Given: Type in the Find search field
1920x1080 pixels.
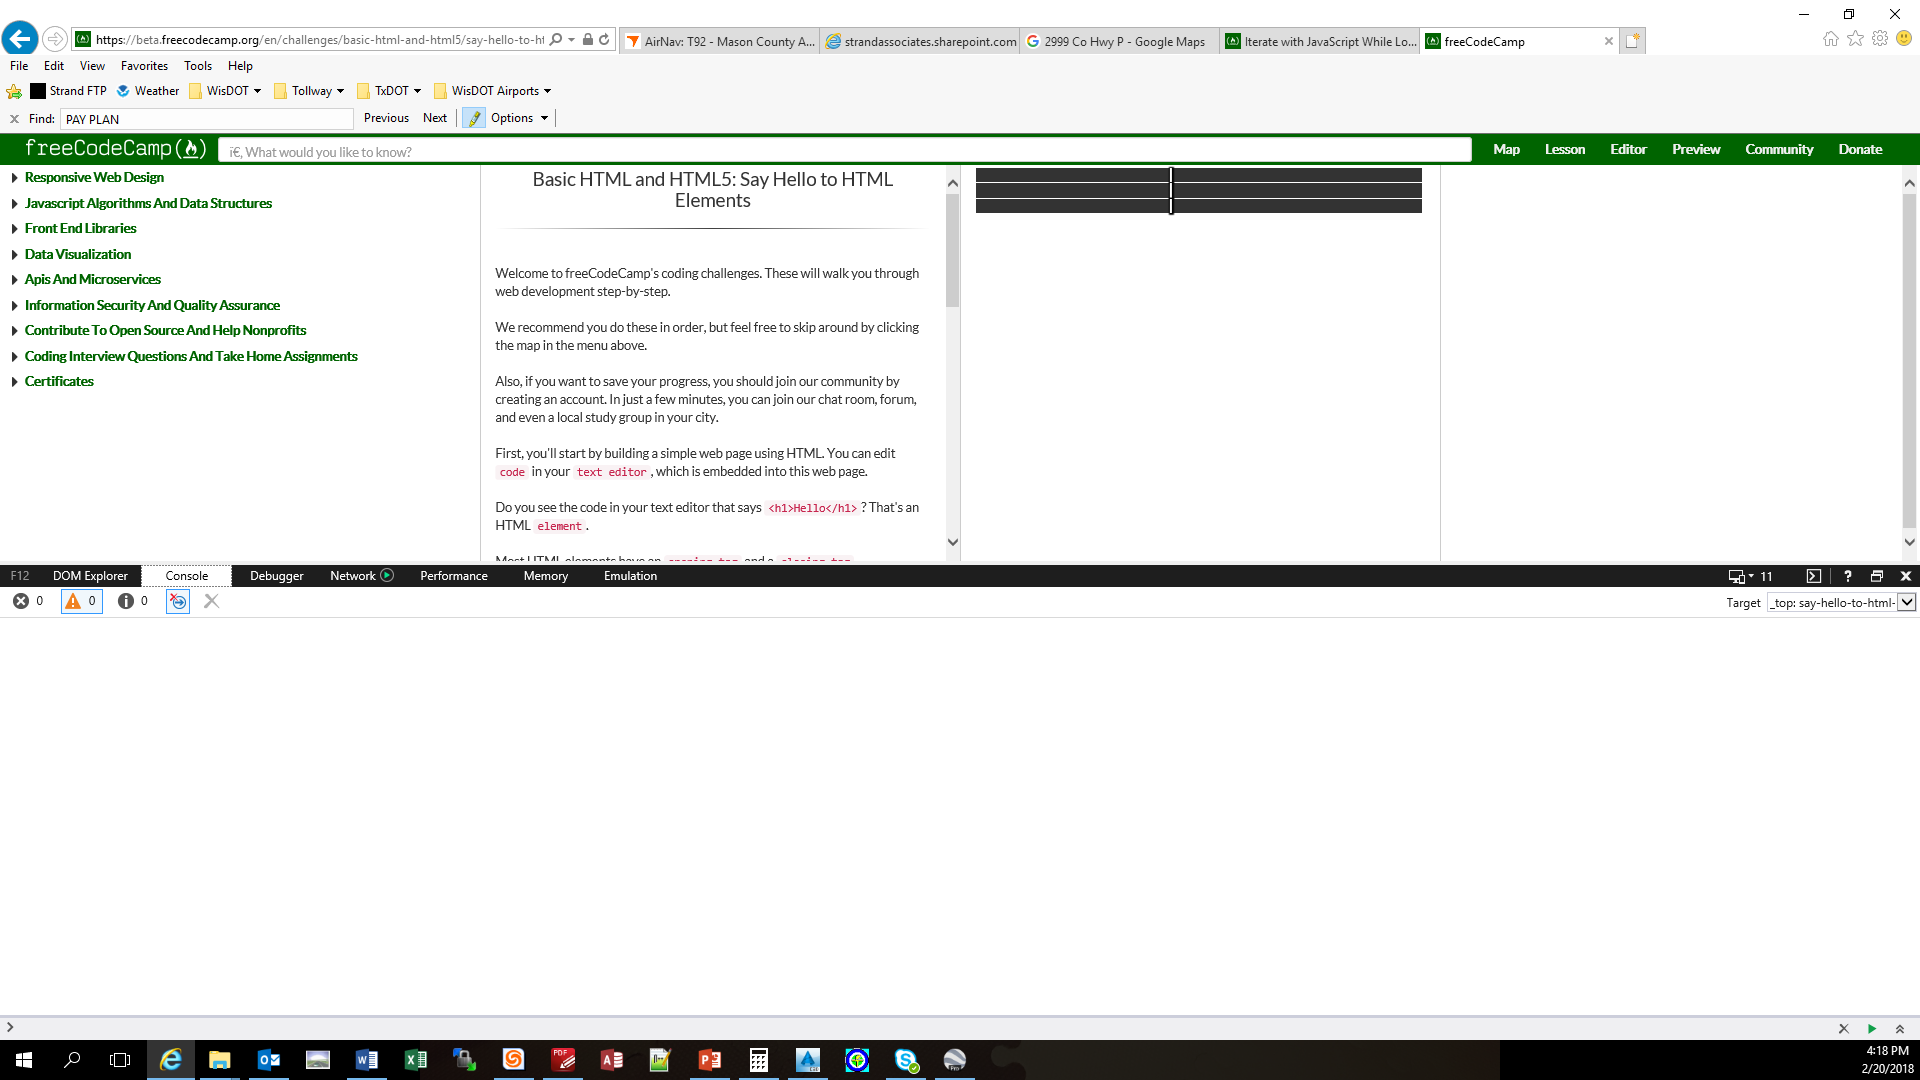Looking at the screenshot, I should click(x=205, y=119).
